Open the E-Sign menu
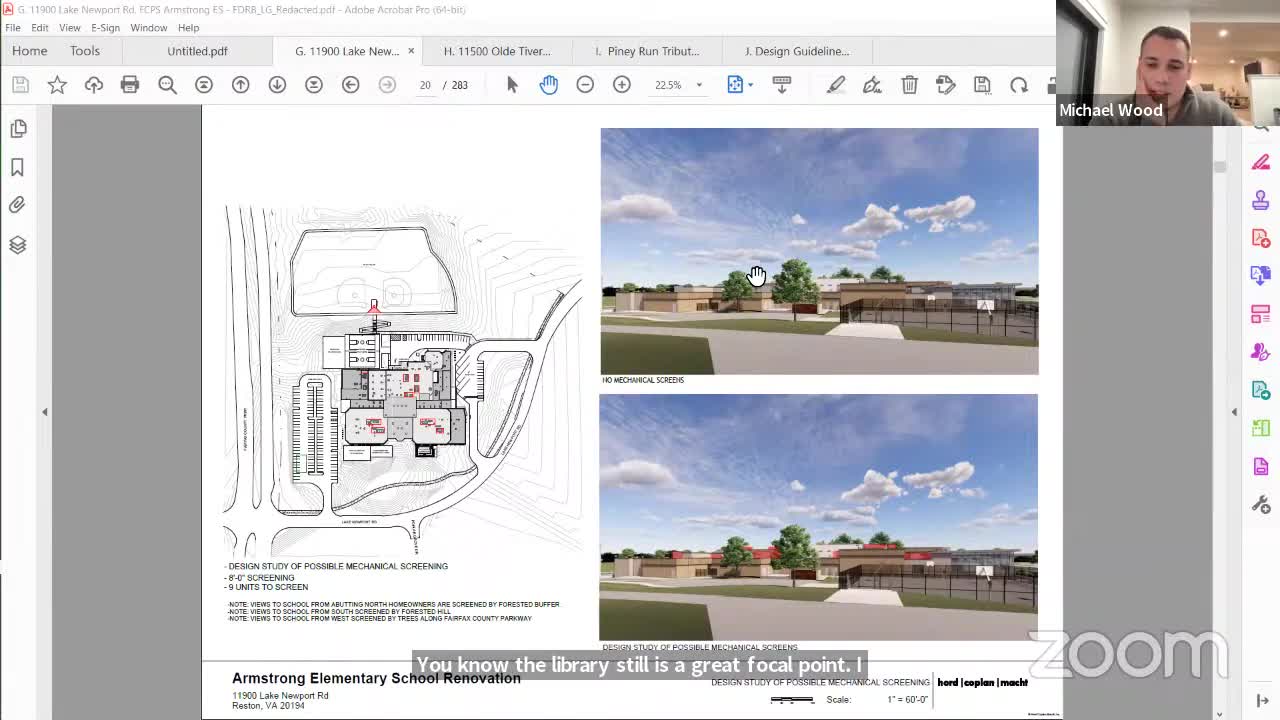 (x=105, y=27)
